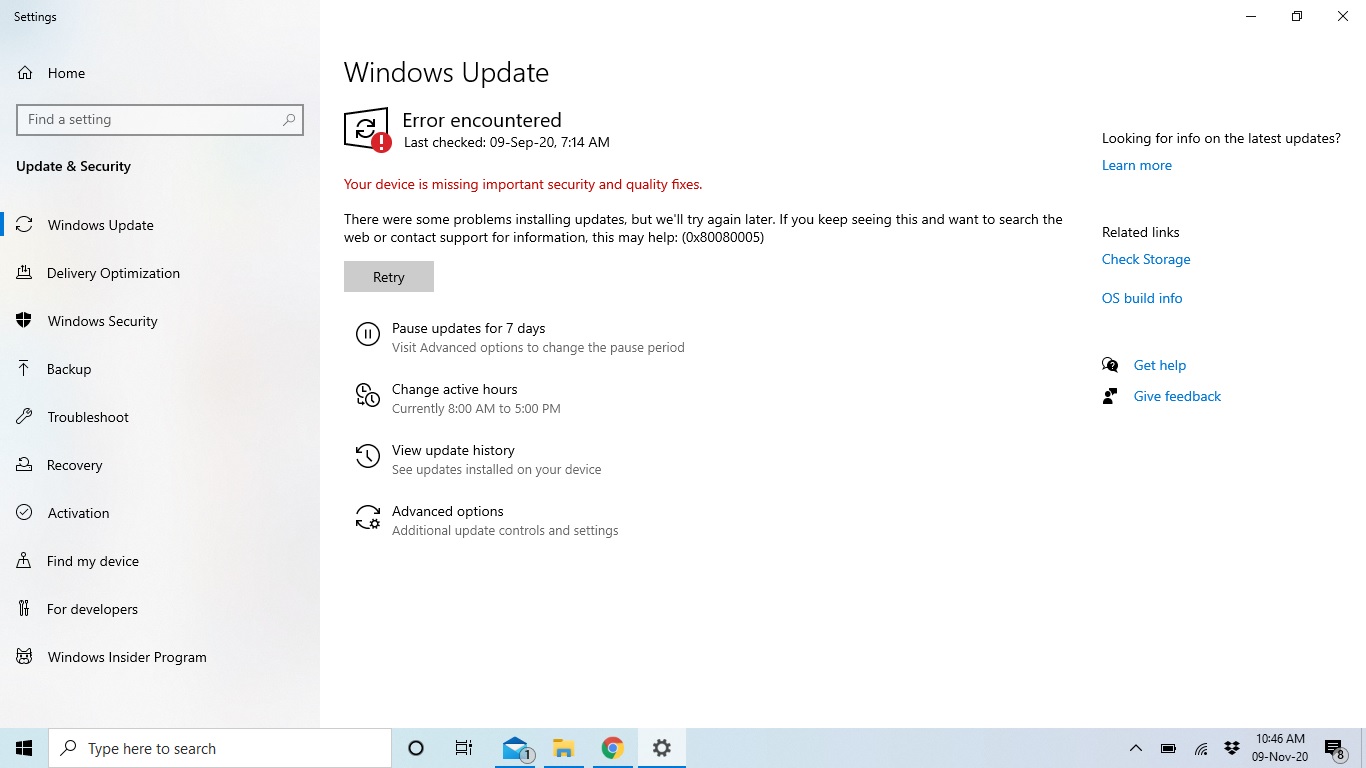
Task: Open Advanced options
Action: (x=448, y=511)
